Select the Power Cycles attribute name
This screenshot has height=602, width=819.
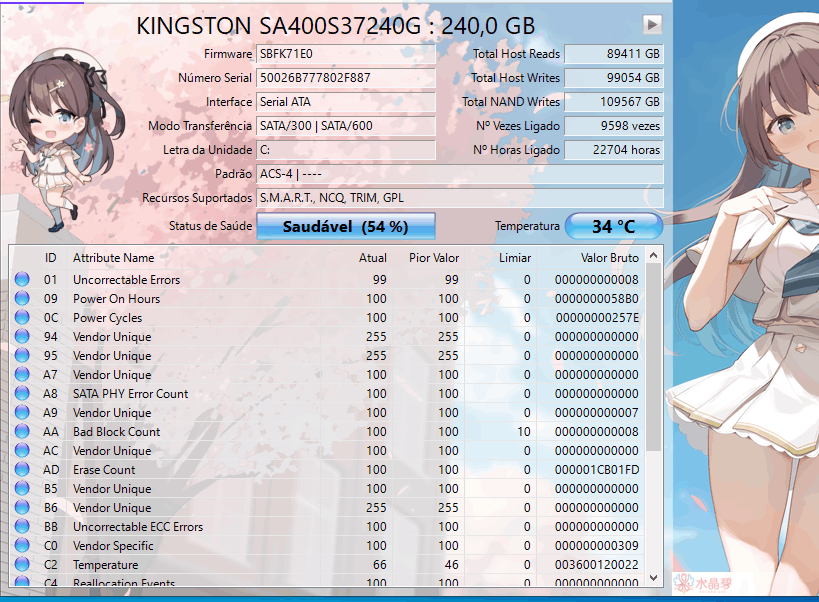108,318
